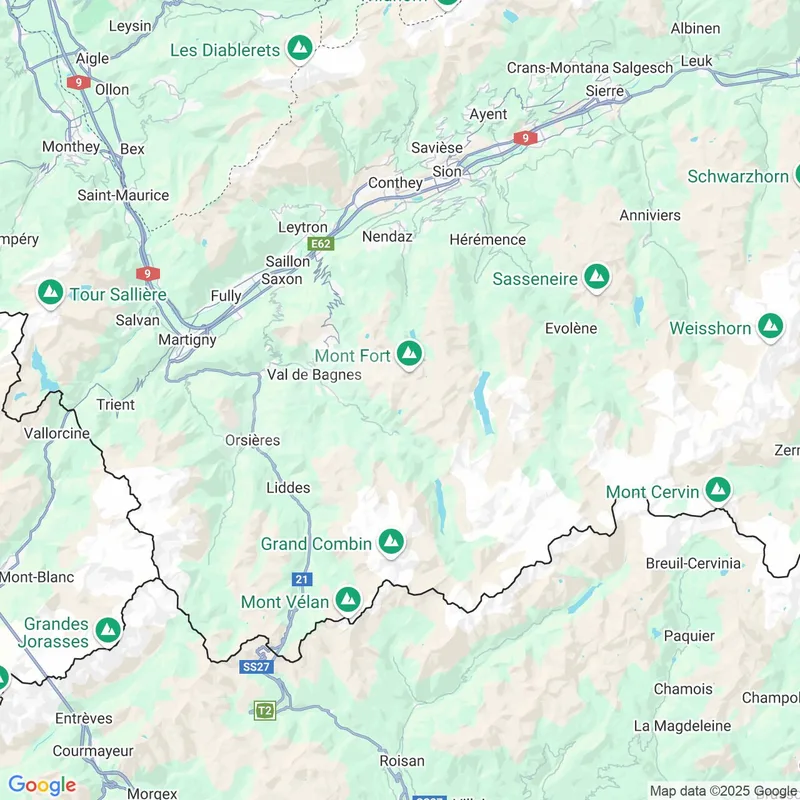Select the Mont Fort peak pin
This screenshot has width=800, height=800.
409,354
